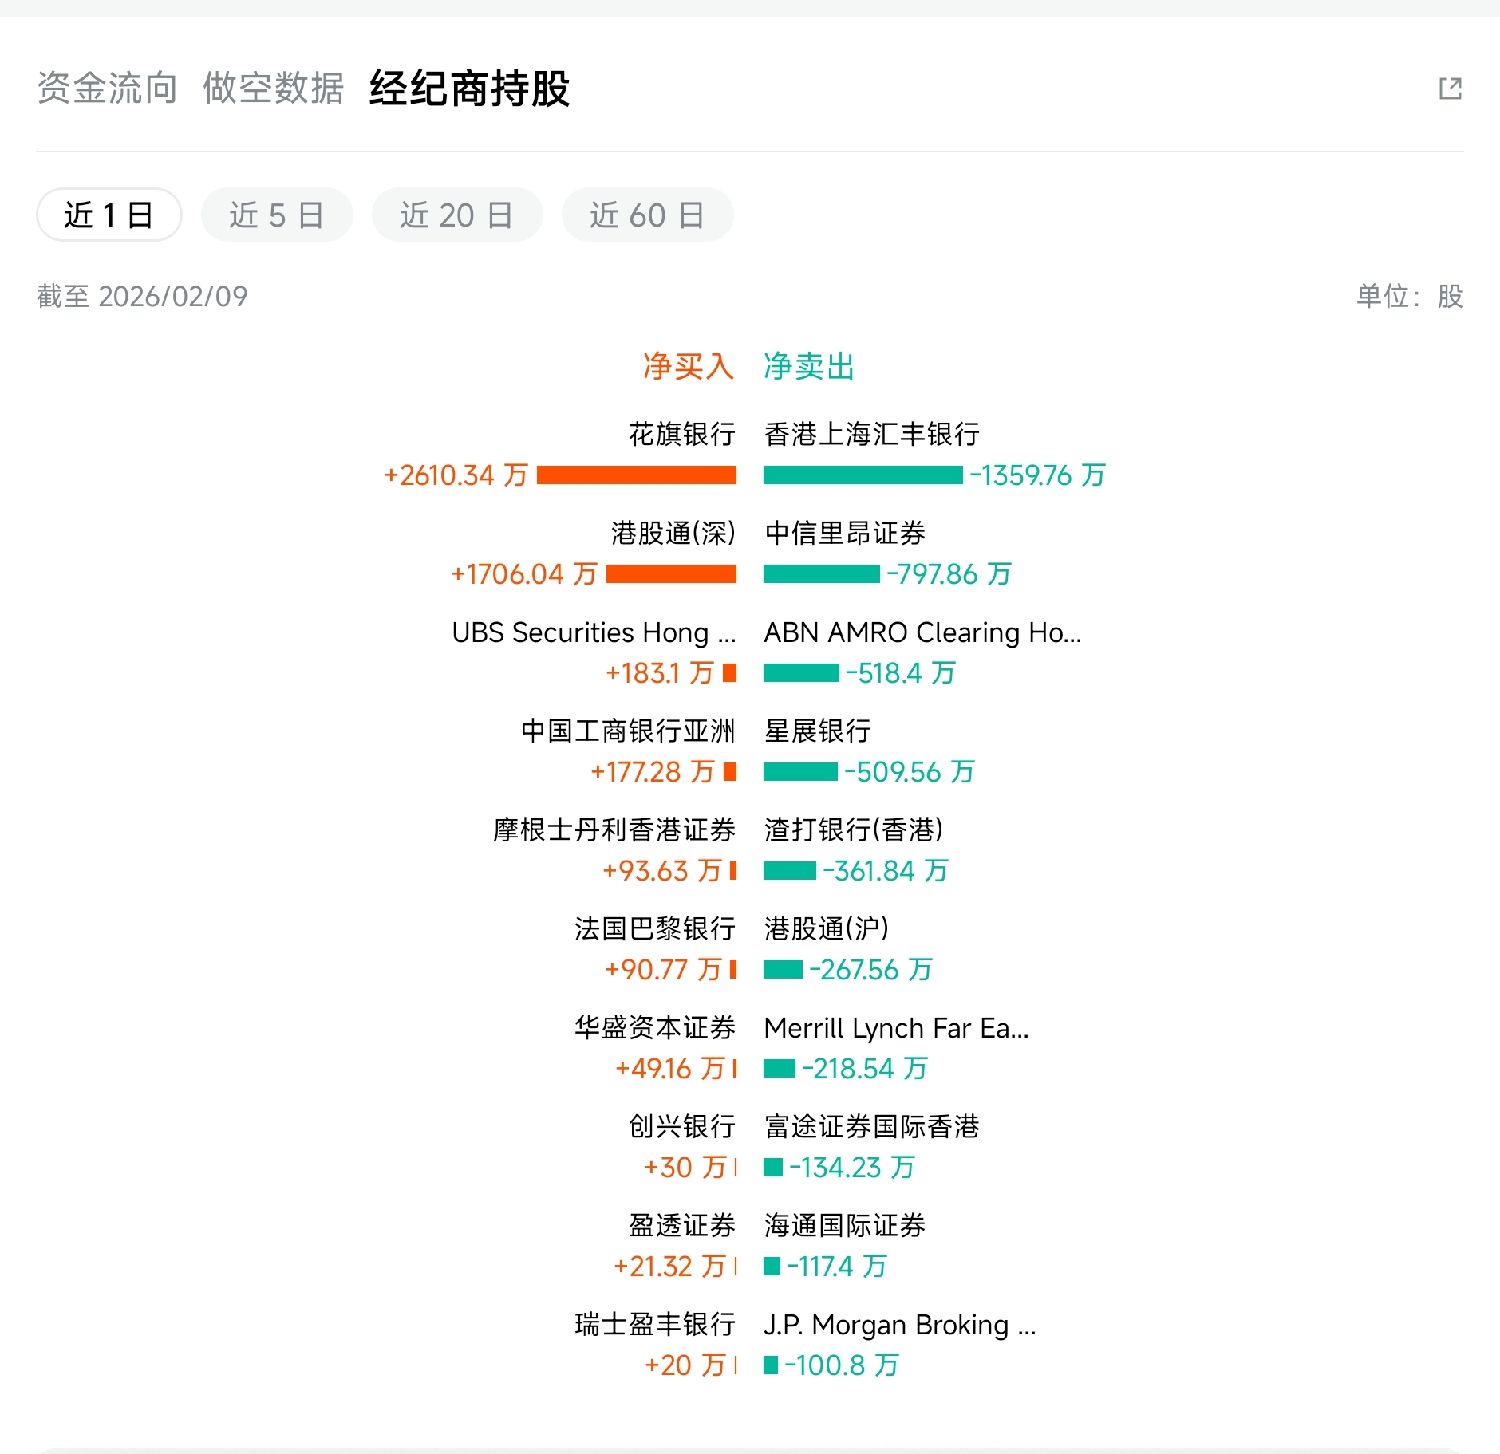Select the 近 60 日 period toggle
1500x1454 pixels.
[x=647, y=215]
